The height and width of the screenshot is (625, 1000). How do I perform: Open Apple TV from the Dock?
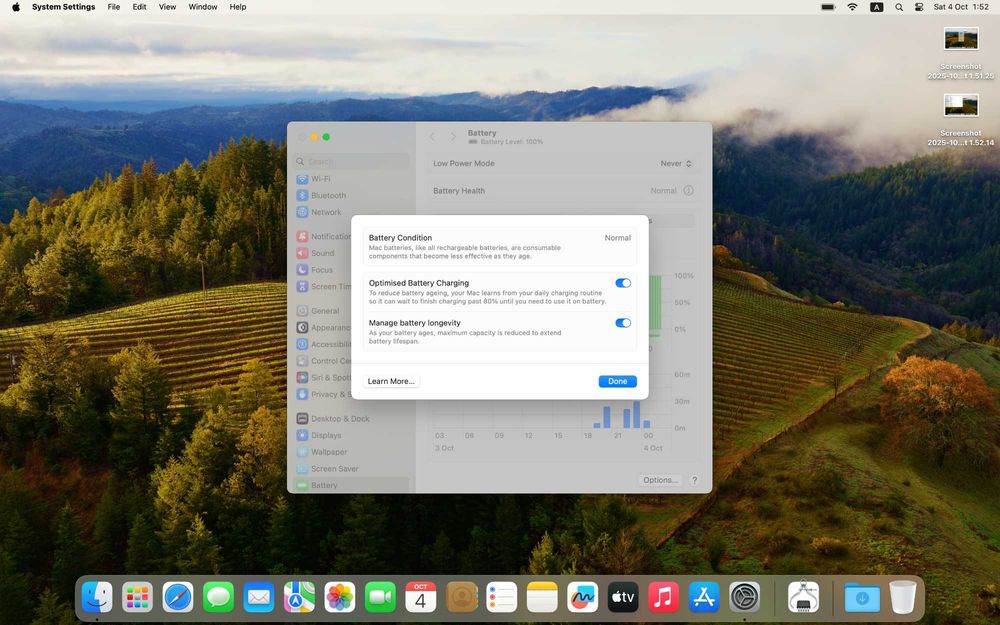623,598
